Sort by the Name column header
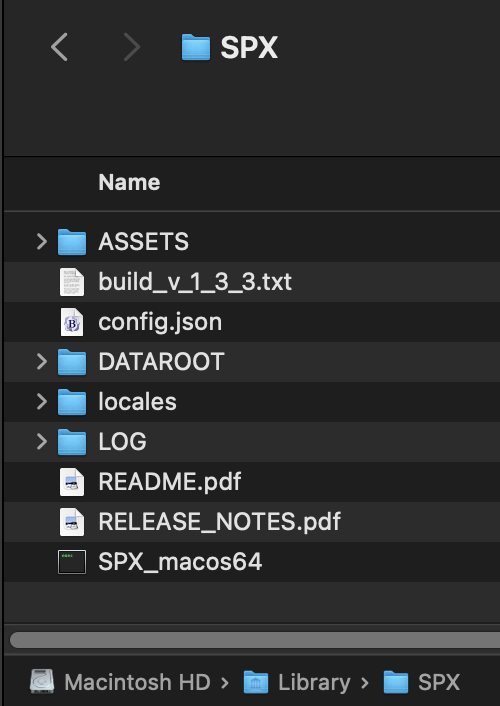The height and width of the screenshot is (706, 500). click(129, 182)
